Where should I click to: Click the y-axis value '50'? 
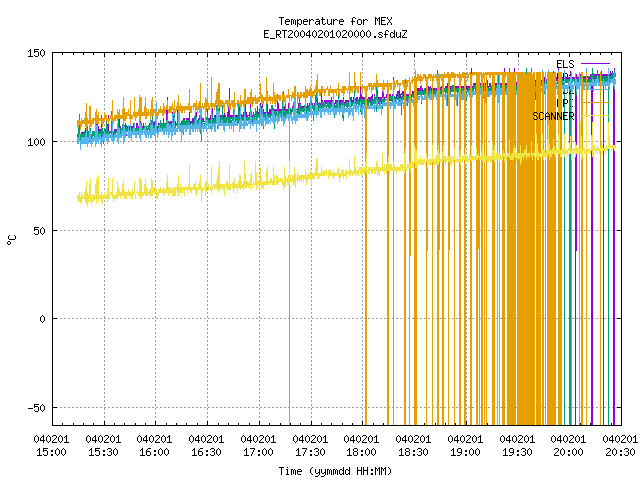pyautogui.click(x=39, y=231)
